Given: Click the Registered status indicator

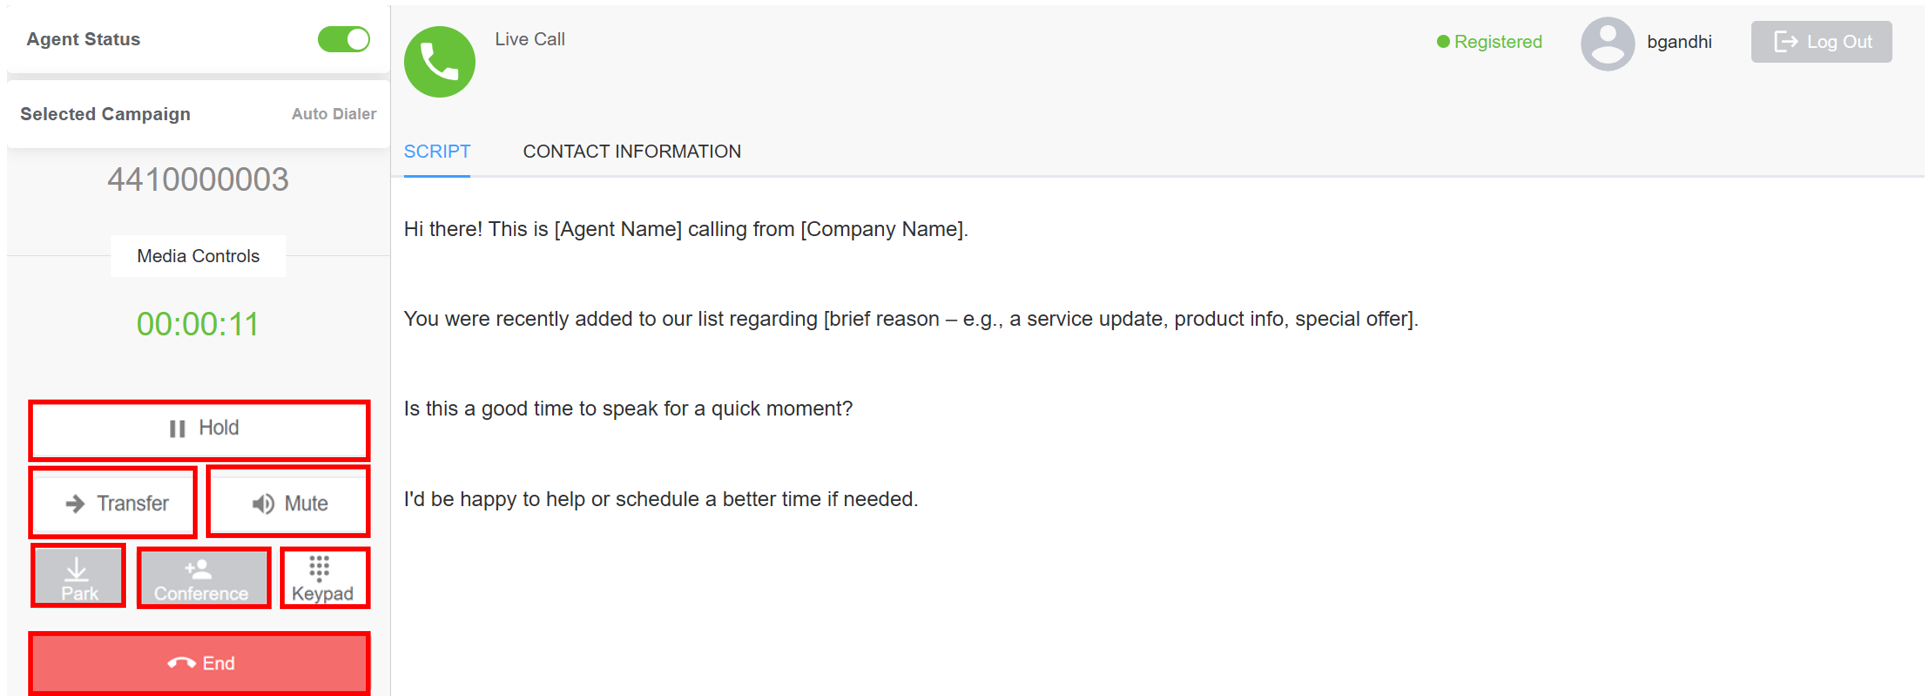Looking at the screenshot, I should (x=1490, y=42).
